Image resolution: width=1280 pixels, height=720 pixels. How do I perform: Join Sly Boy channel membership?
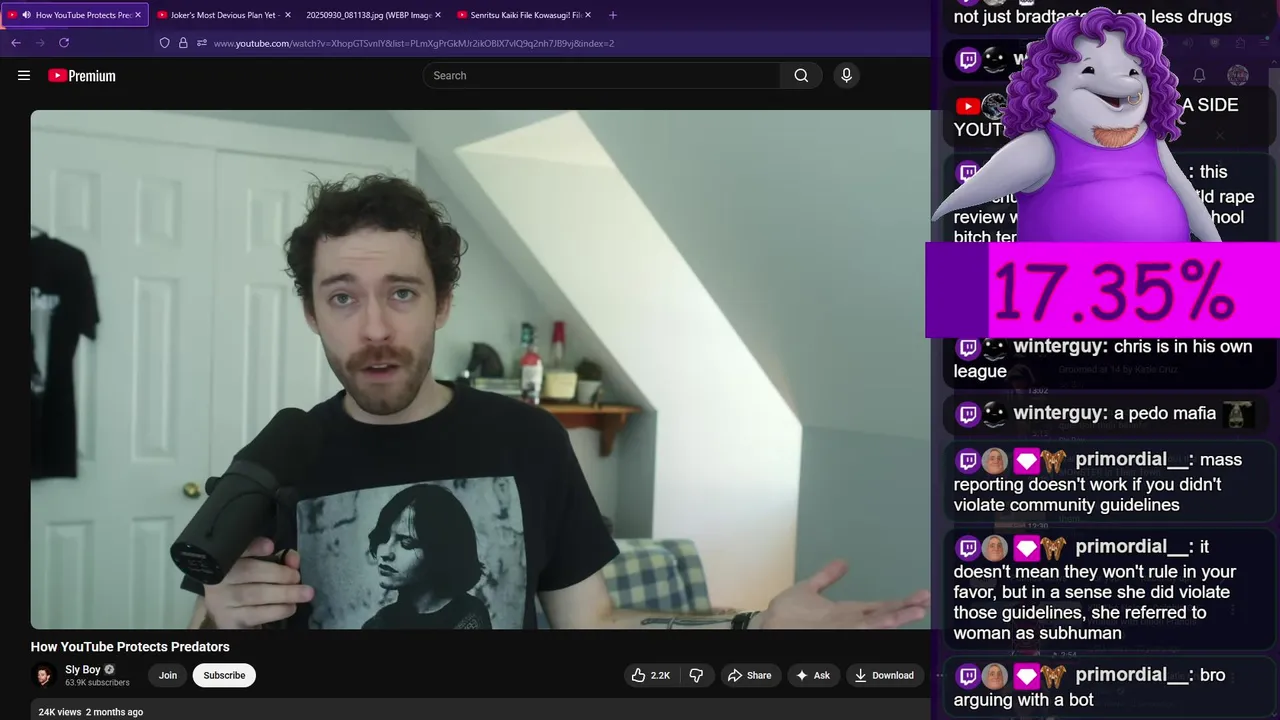168,675
